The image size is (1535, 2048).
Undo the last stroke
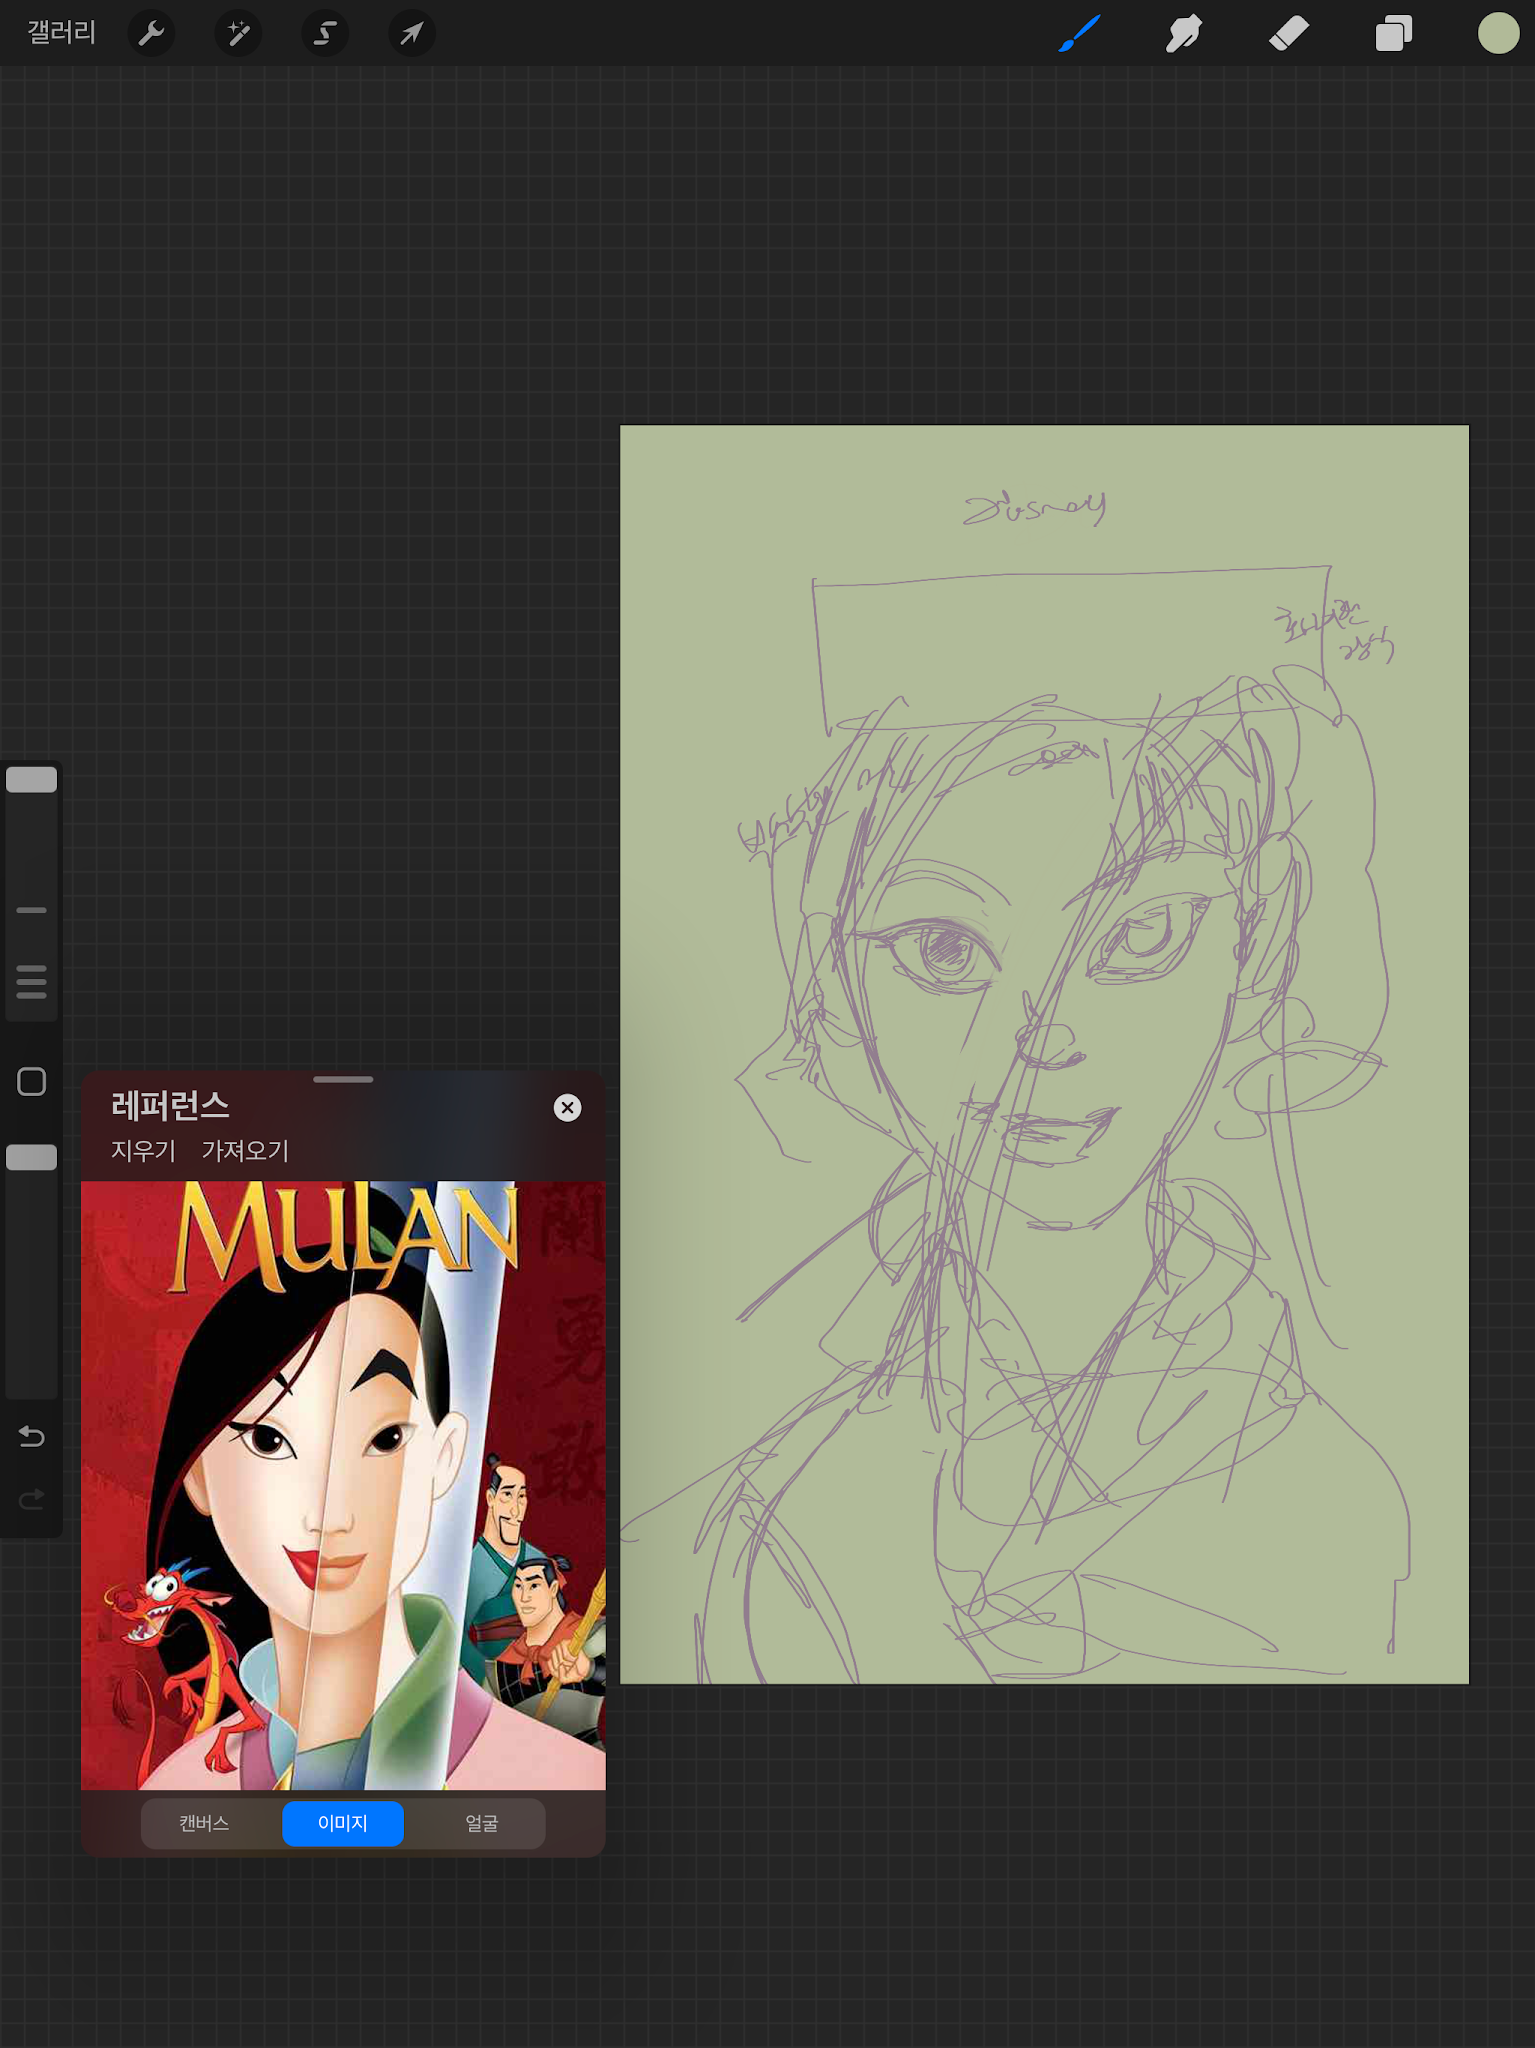(32, 1437)
